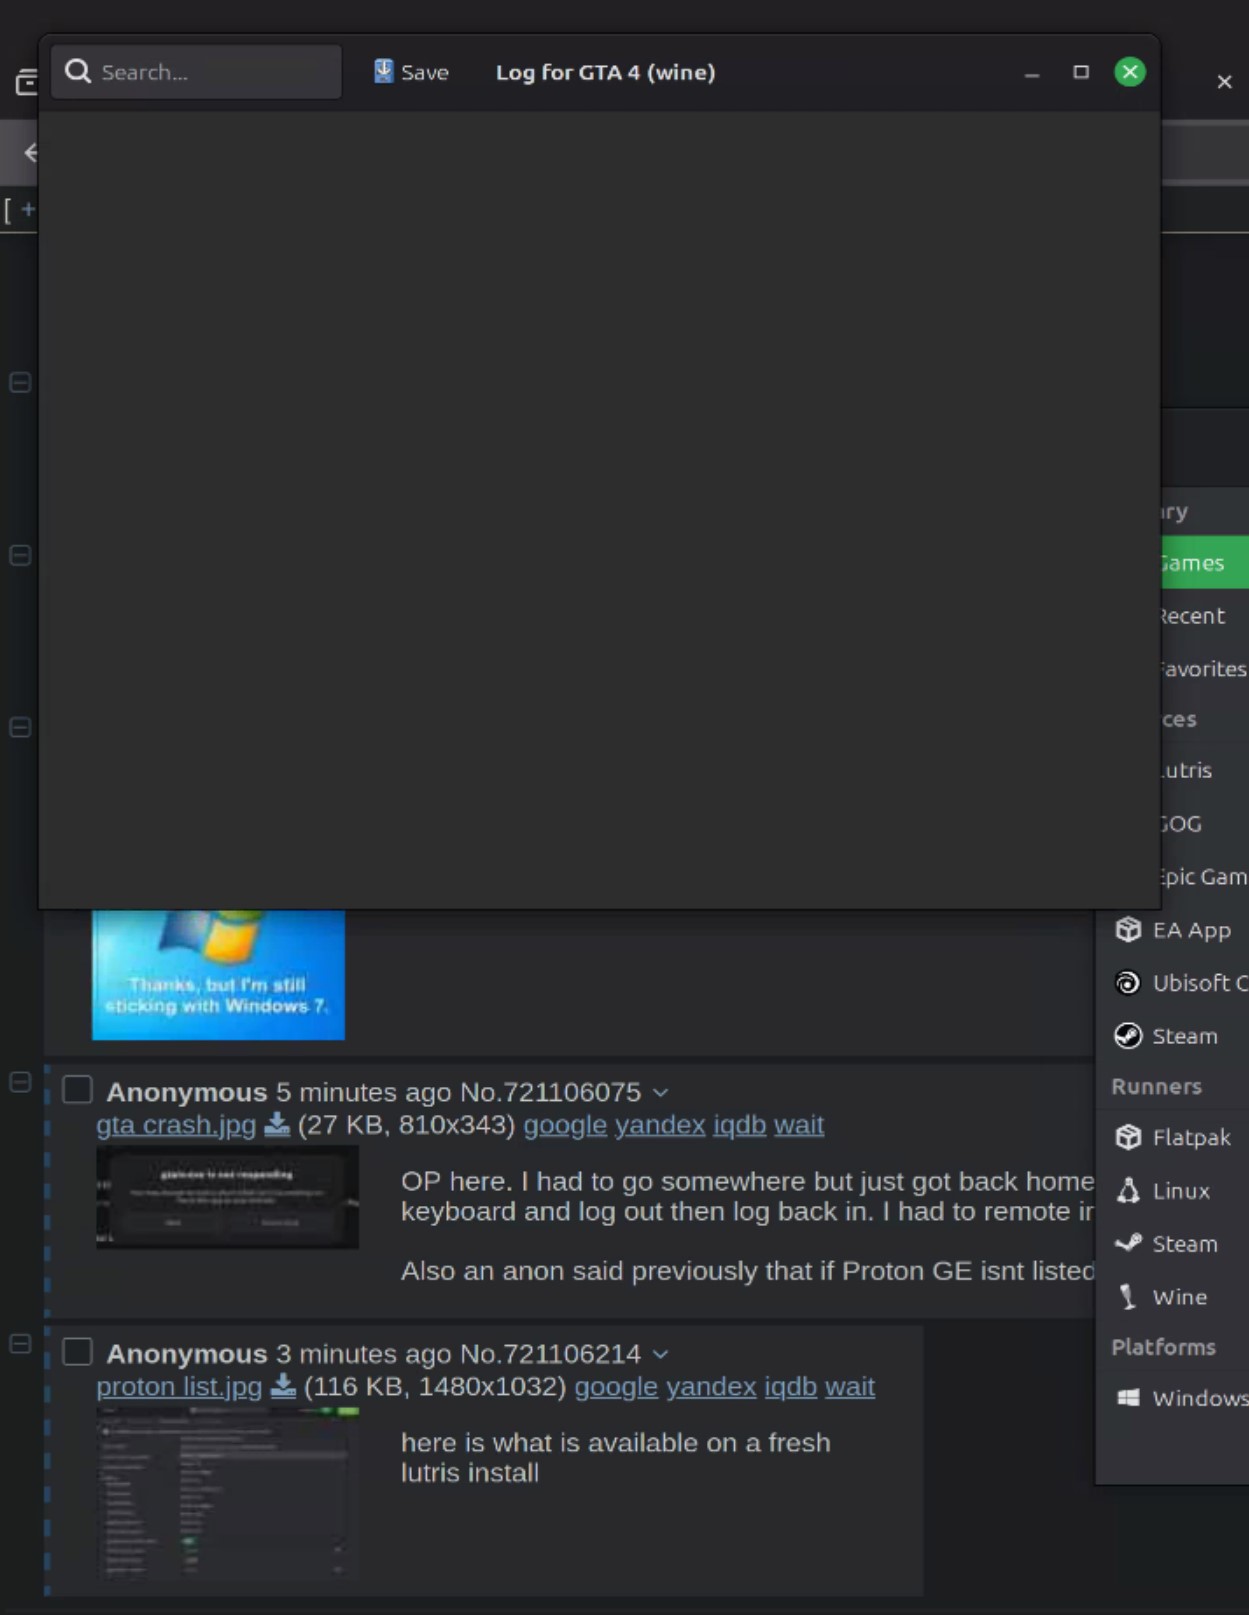1249x1615 pixels.
Task: Expand proton list.jpg thumbnail
Action: tap(227, 1494)
